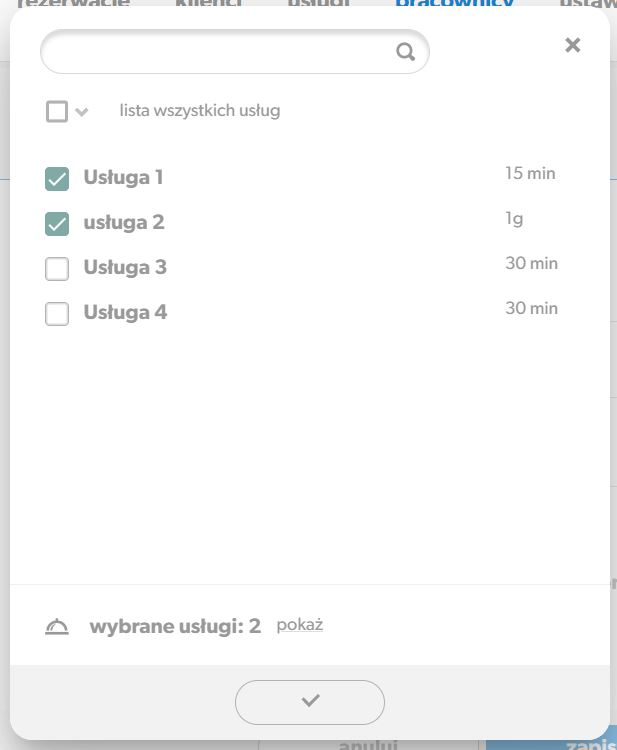This screenshot has width=617, height=750.
Task: Select the Usługa 4 label
Action: click(125, 312)
